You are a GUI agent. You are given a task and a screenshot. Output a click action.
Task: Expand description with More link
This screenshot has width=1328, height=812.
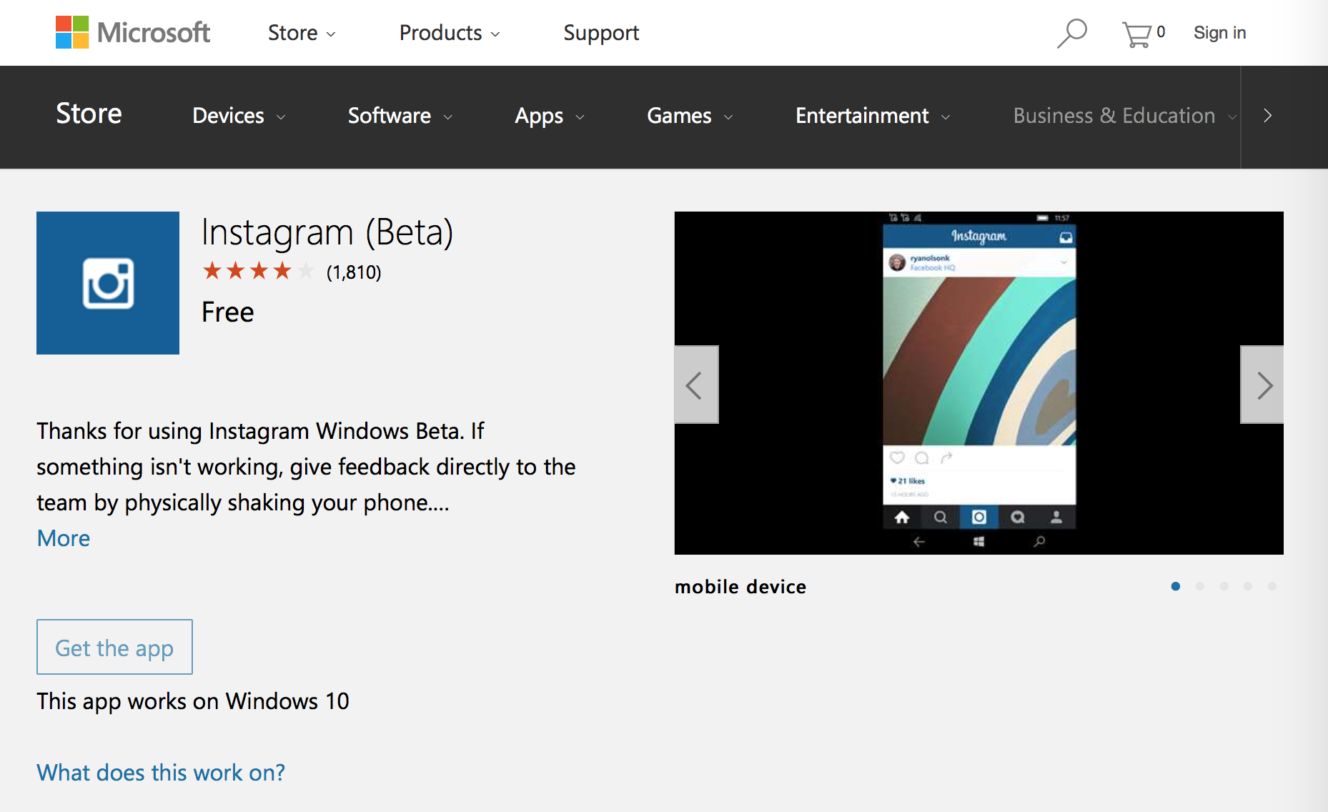tap(63, 538)
